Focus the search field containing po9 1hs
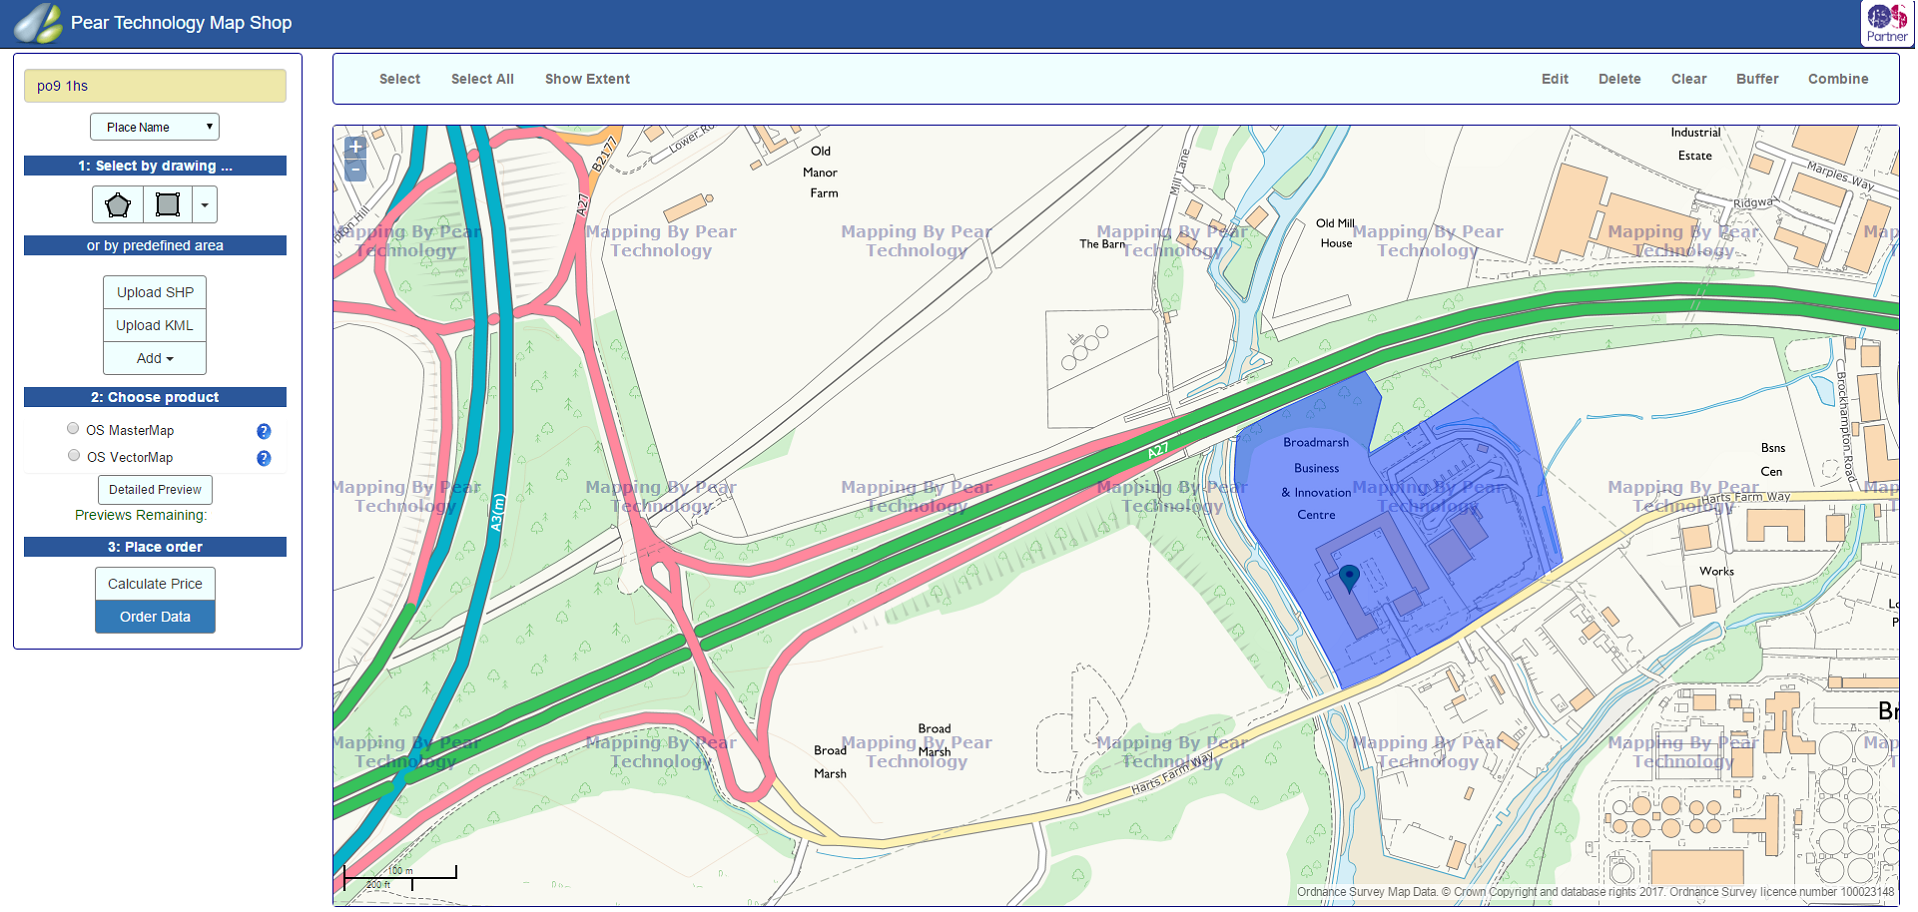Screen dimensions: 1918x912 coord(155,86)
